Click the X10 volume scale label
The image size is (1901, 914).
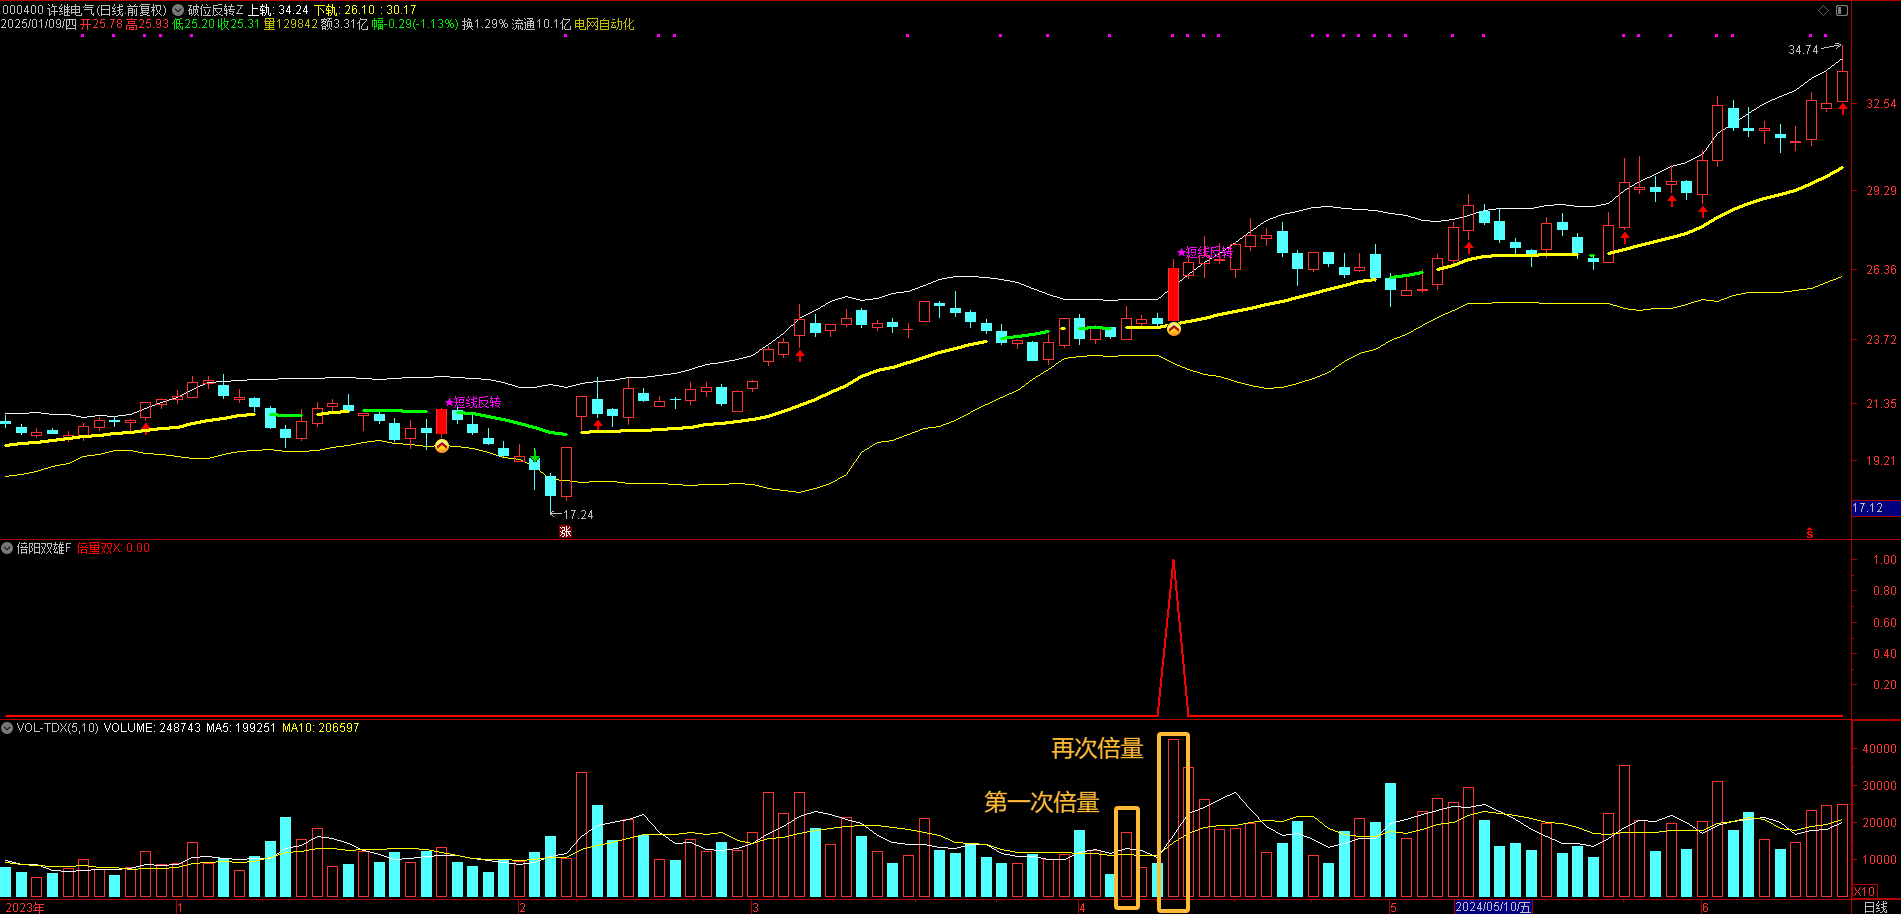click(x=1865, y=891)
